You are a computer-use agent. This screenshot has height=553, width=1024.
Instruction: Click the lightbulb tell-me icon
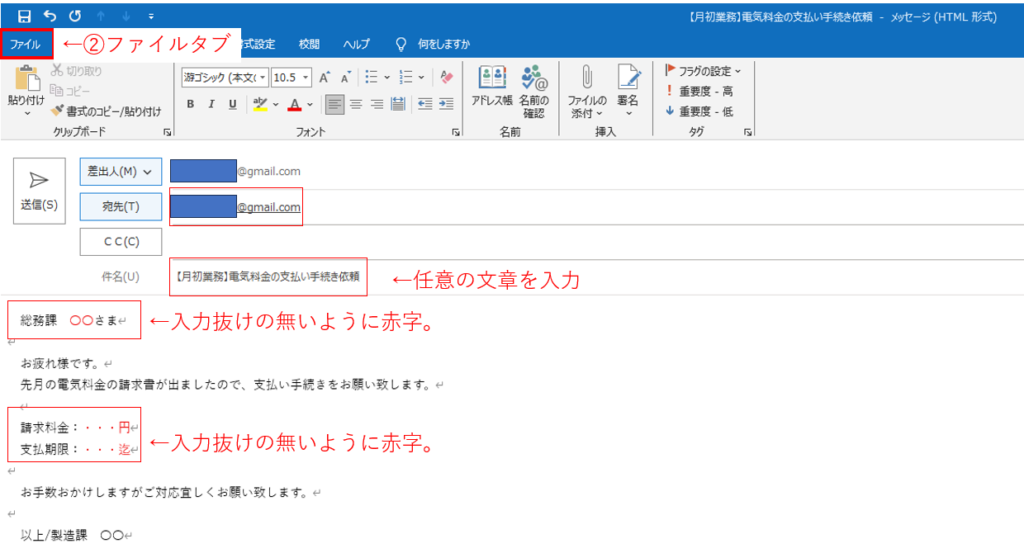click(x=401, y=44)
